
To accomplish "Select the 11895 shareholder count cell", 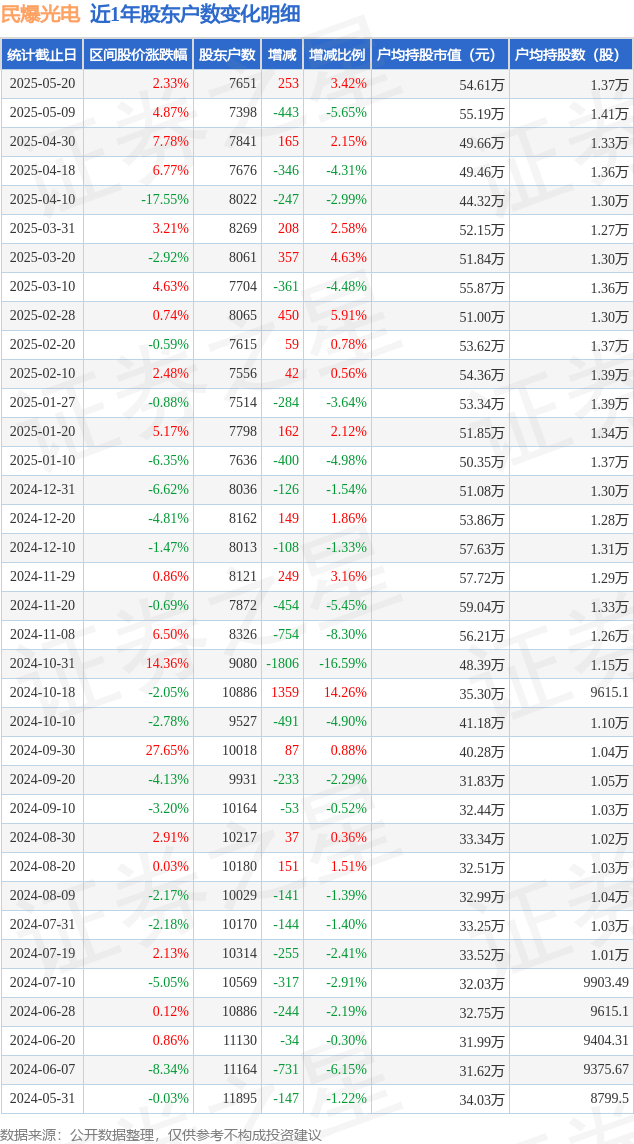I will [238, 1099].
